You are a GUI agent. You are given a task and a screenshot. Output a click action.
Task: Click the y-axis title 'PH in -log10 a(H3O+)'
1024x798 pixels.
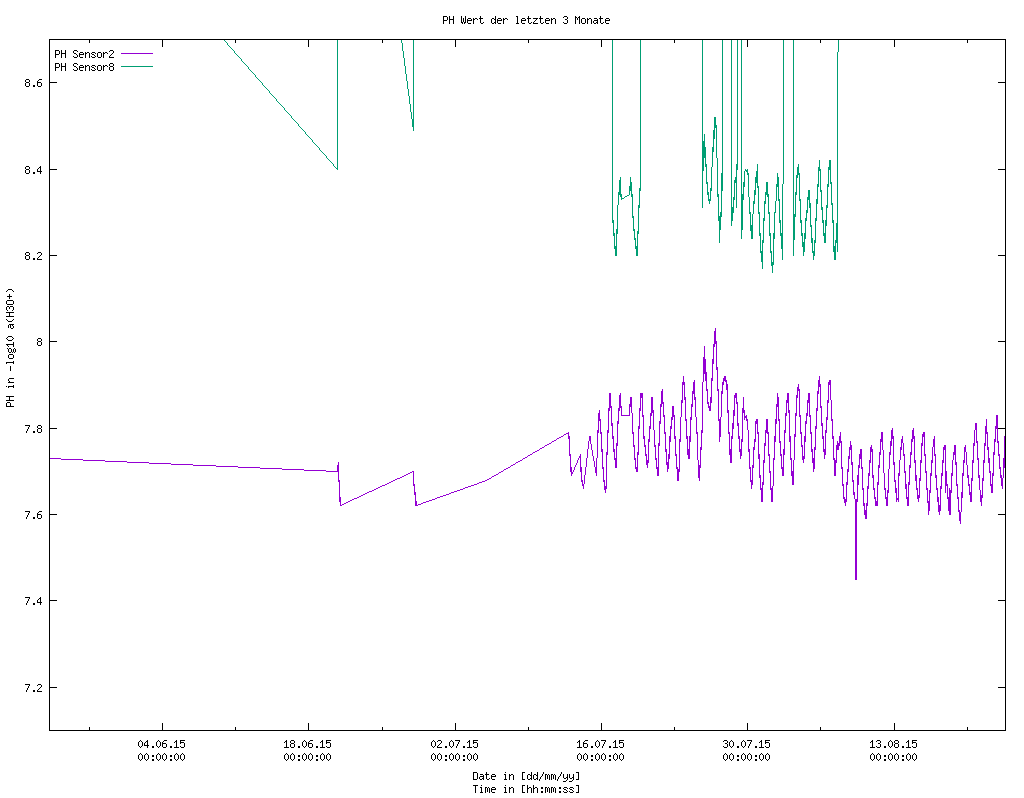click(x=10, y=347)
